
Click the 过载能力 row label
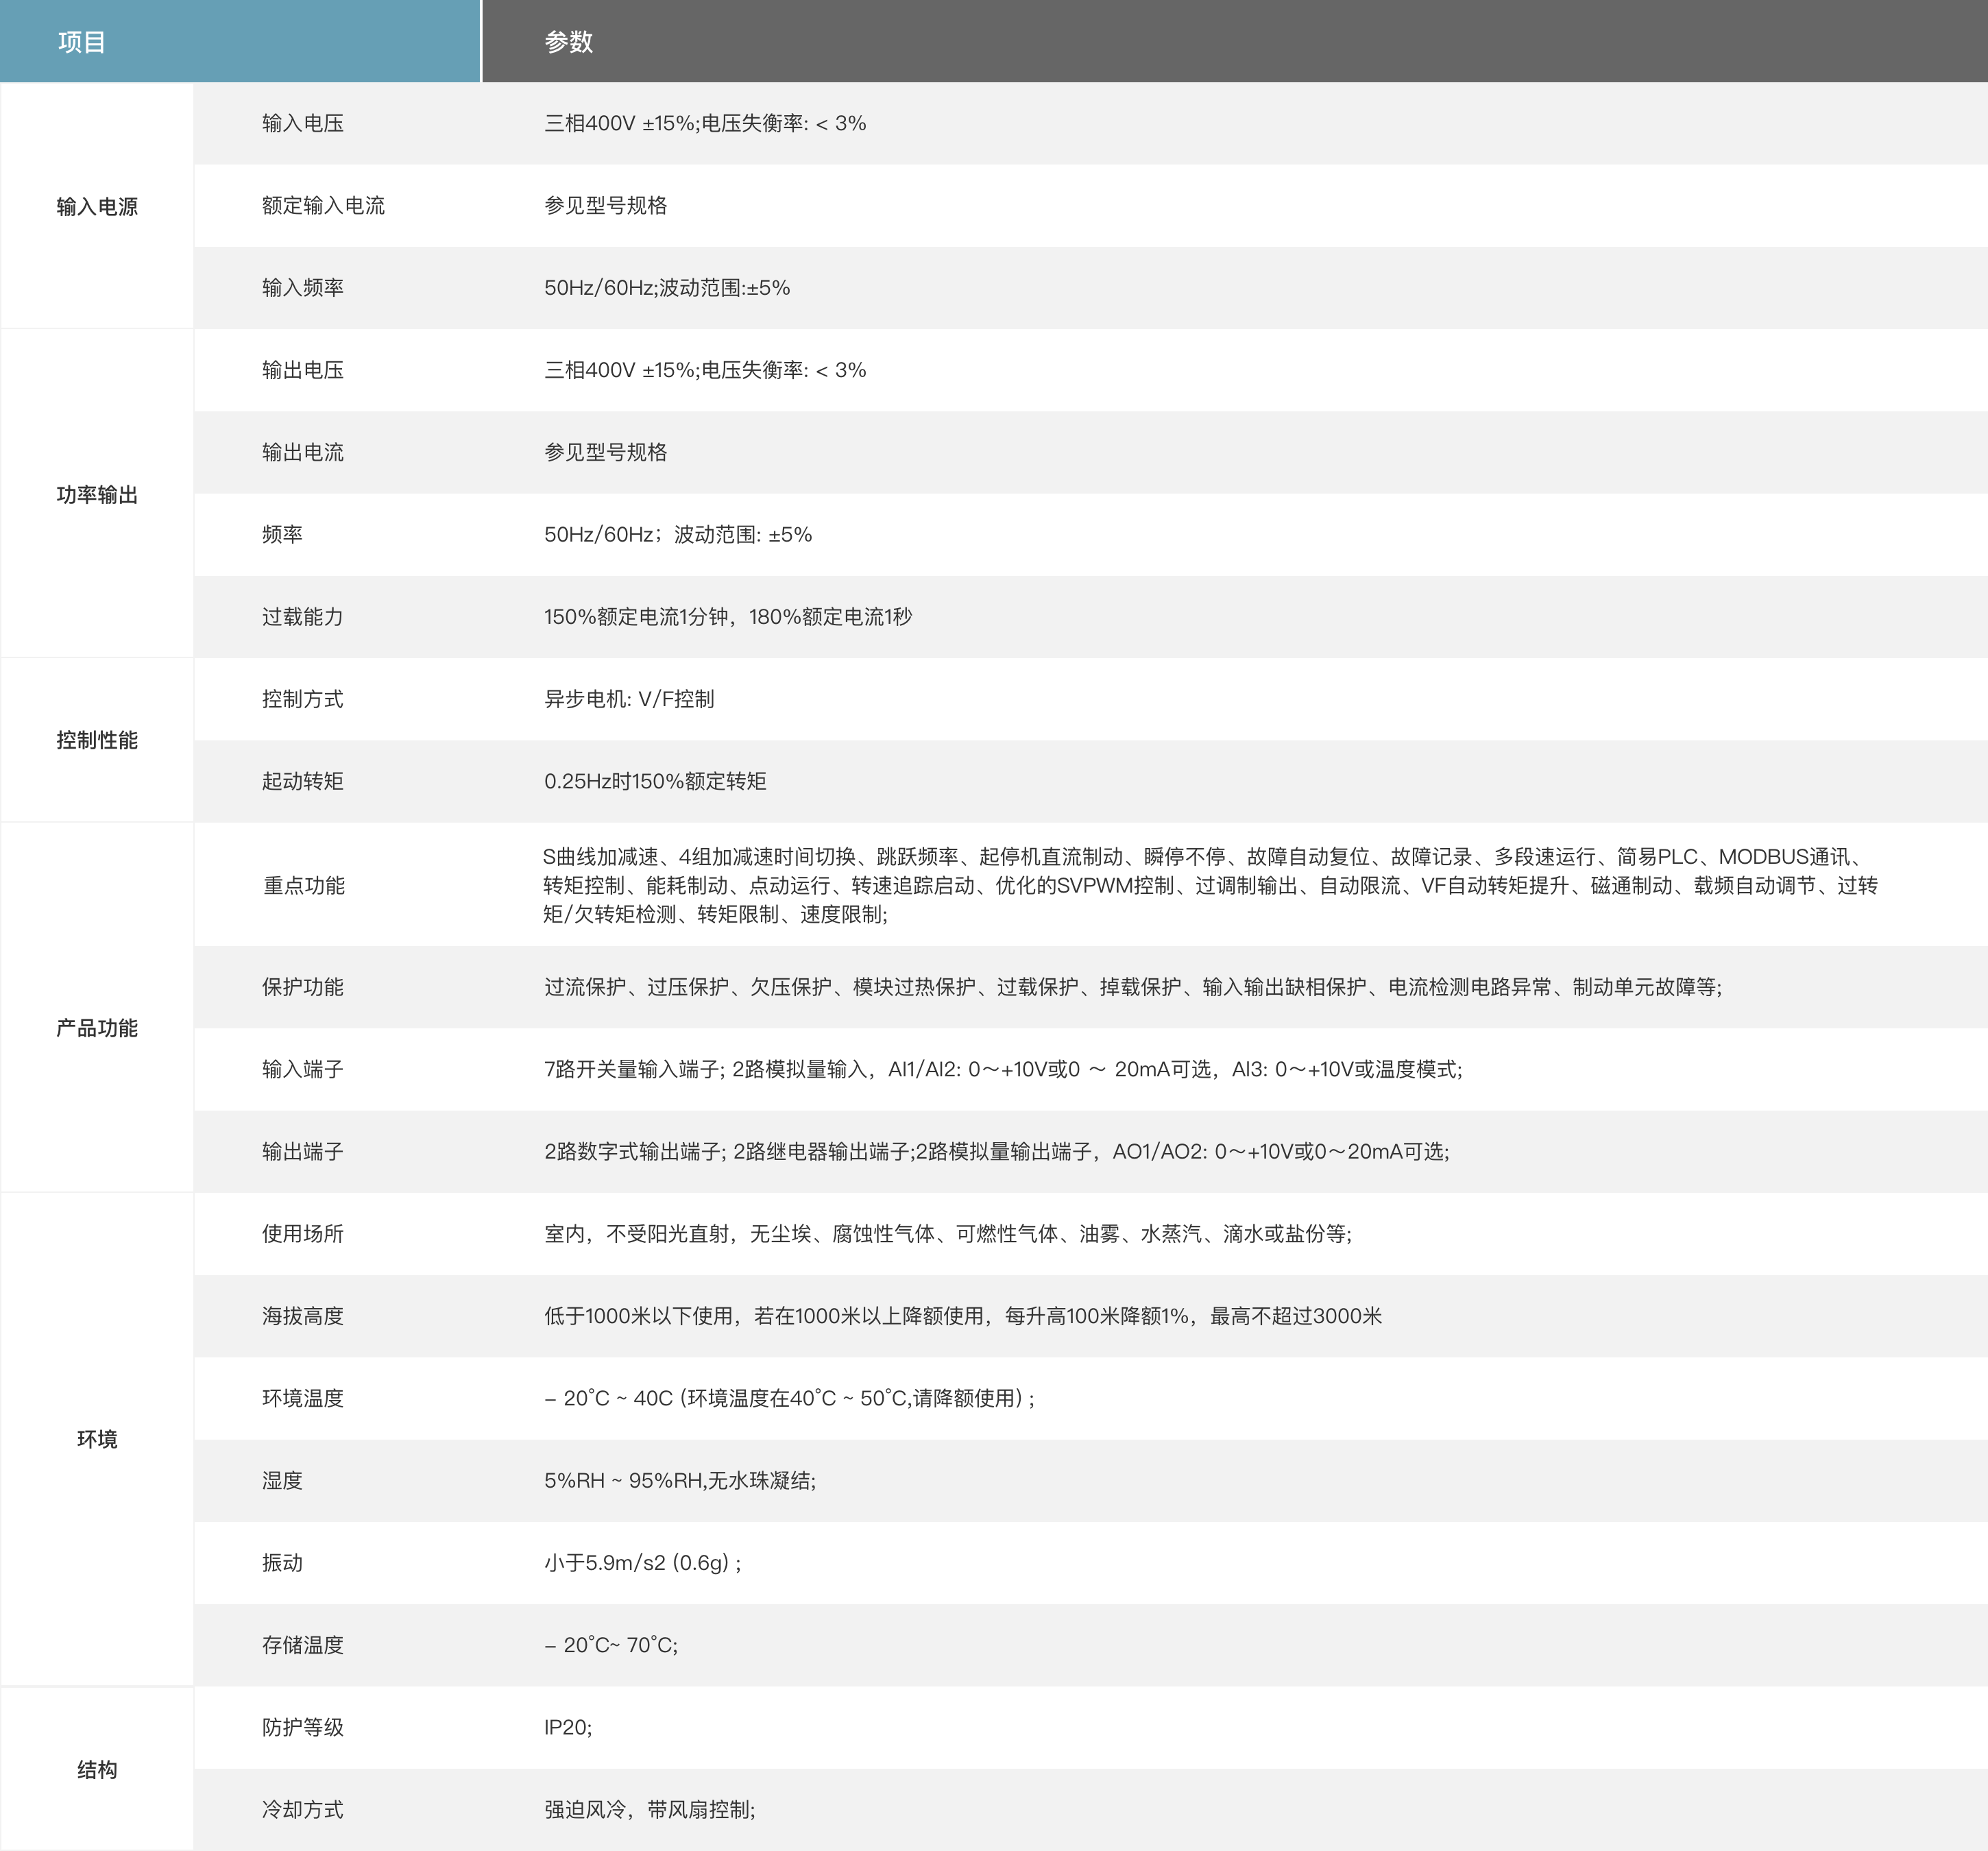point(302,616)
